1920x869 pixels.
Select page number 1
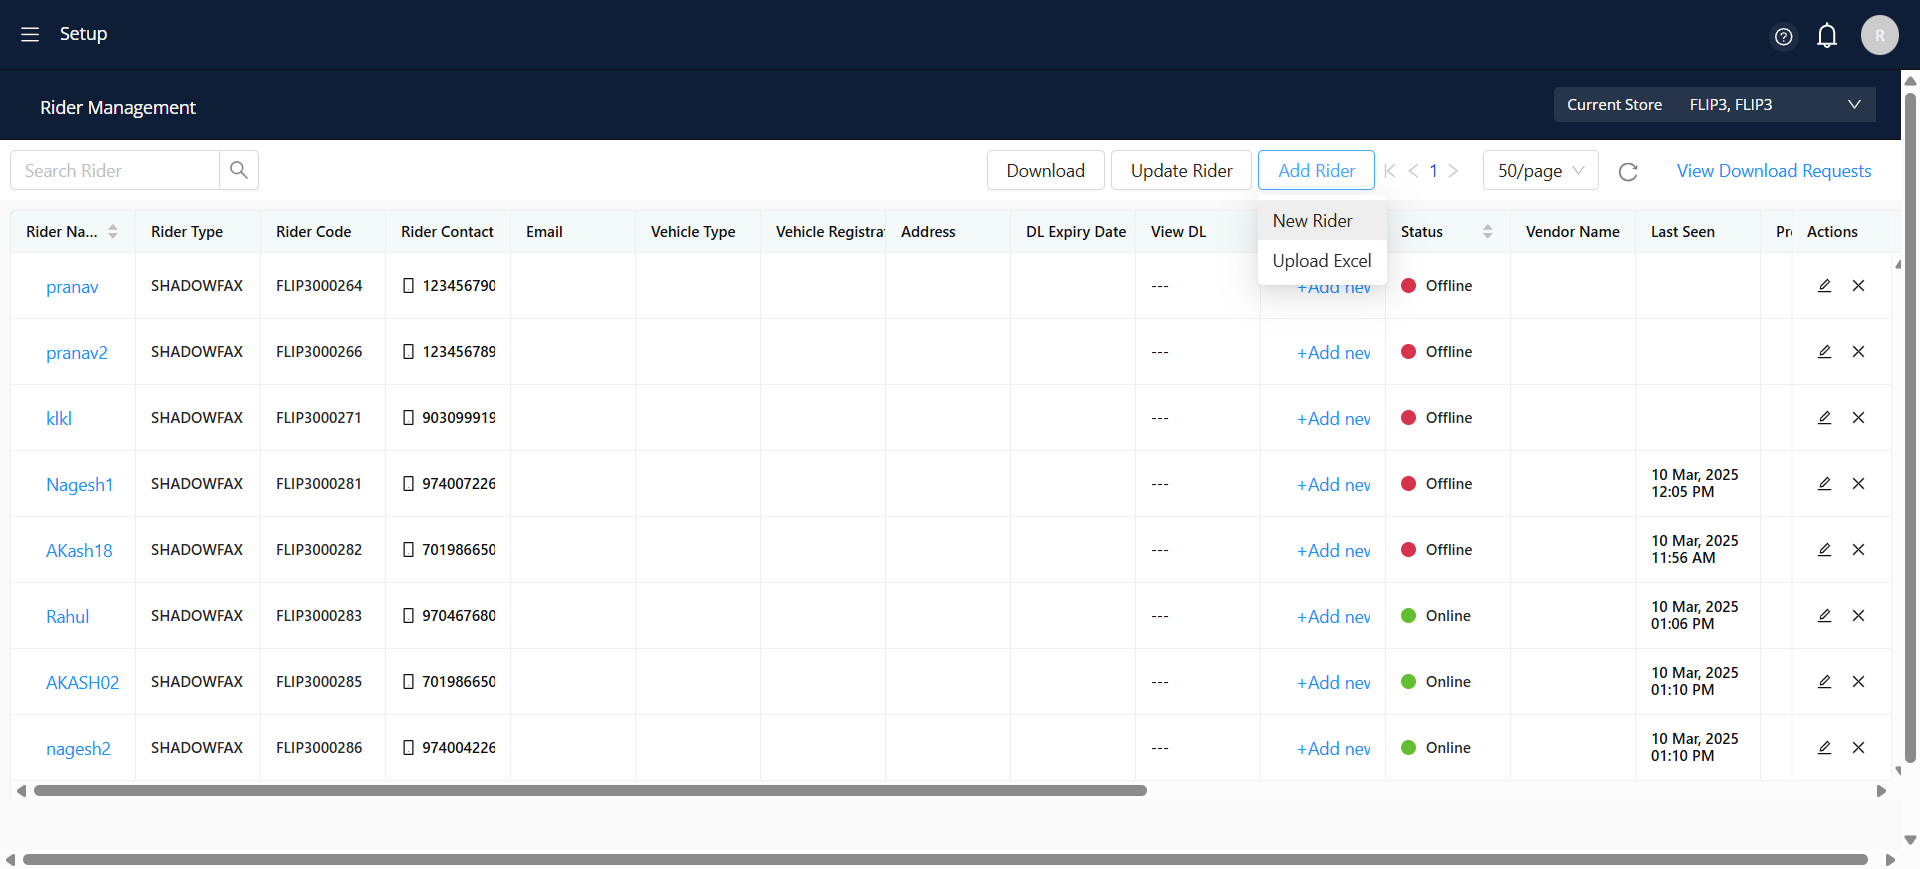pyautogui.click(x=1433, y=171)
